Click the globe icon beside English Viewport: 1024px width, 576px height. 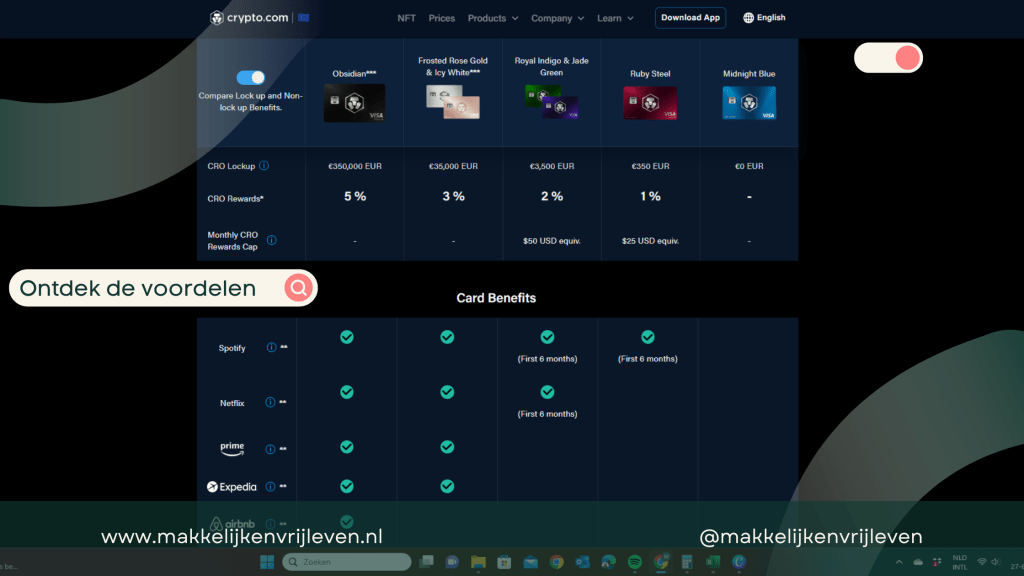[748, 18]
